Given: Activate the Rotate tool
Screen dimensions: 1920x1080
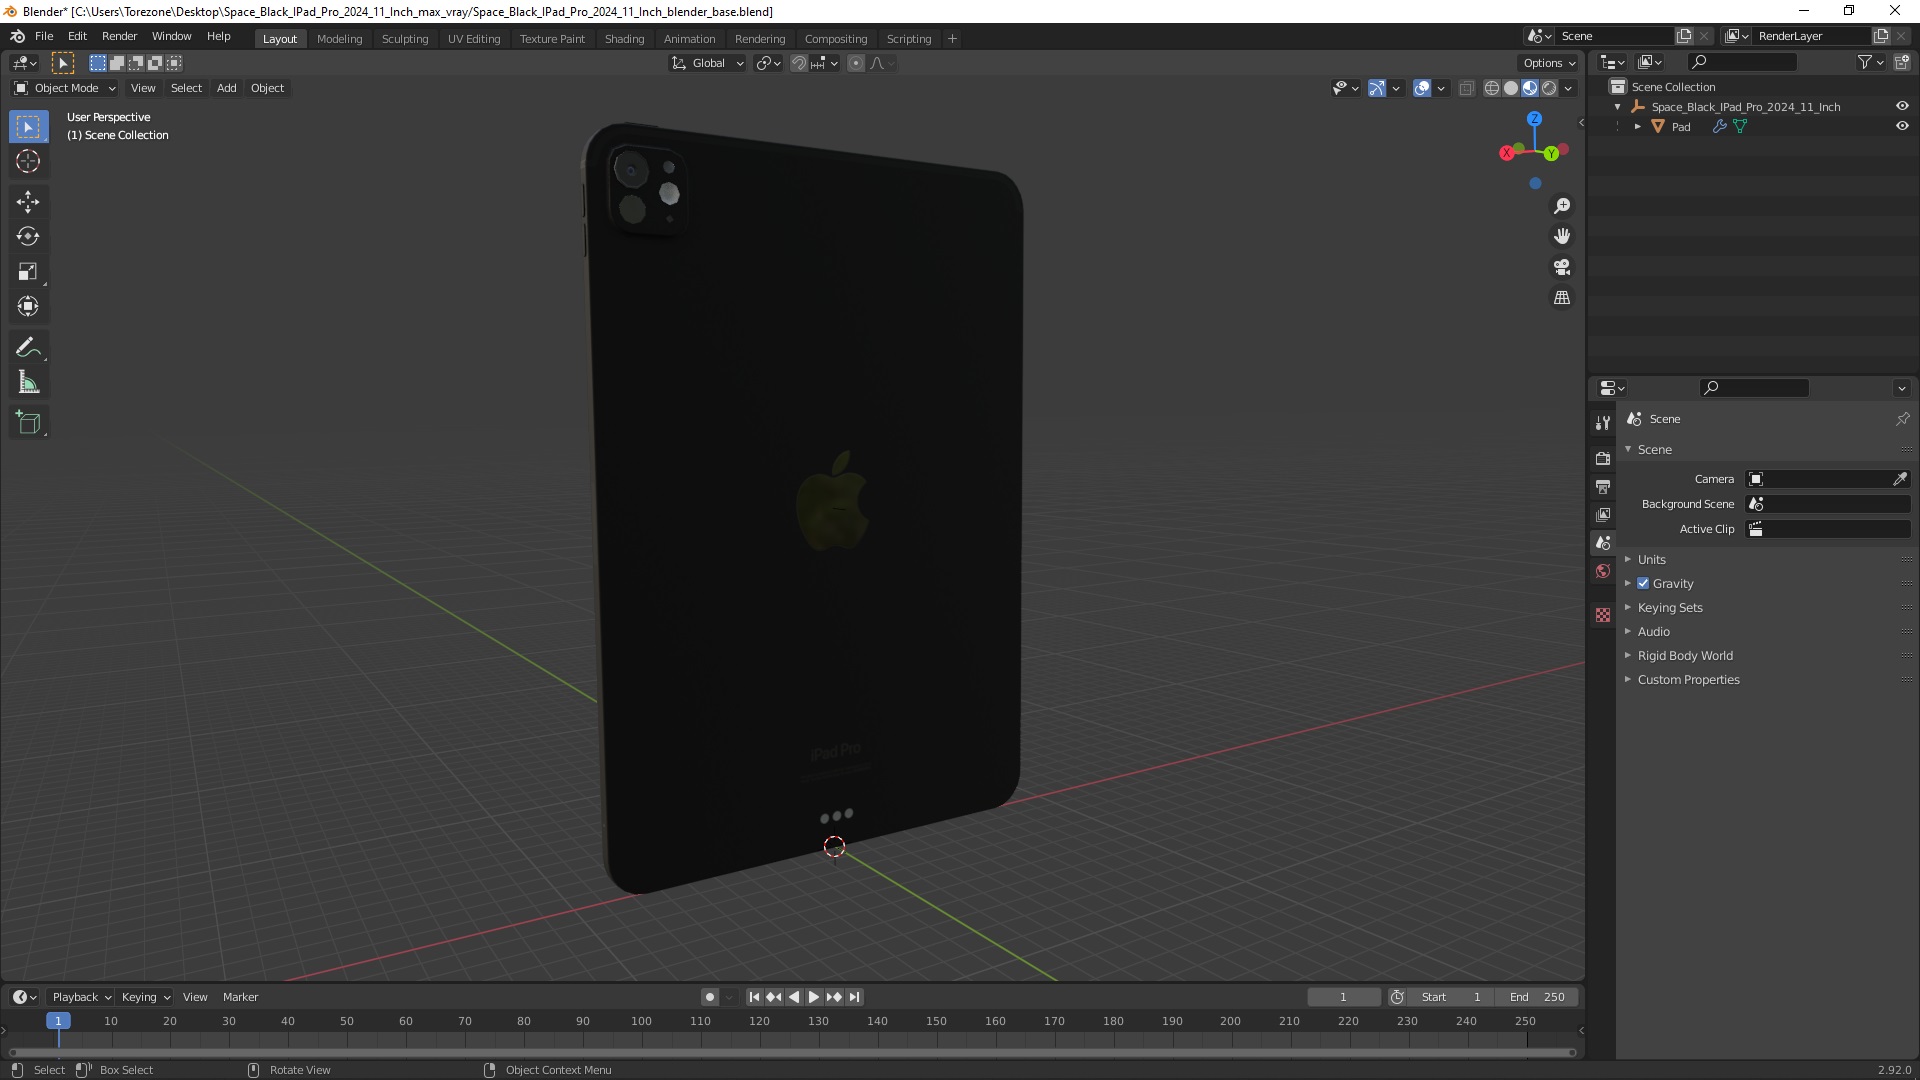Looking at the screenshot, I should coord(28,237).
